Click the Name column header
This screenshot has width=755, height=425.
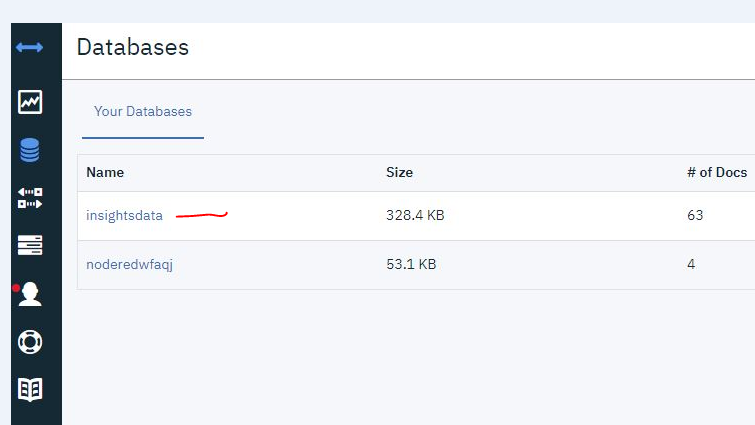[x=105, y=172]
